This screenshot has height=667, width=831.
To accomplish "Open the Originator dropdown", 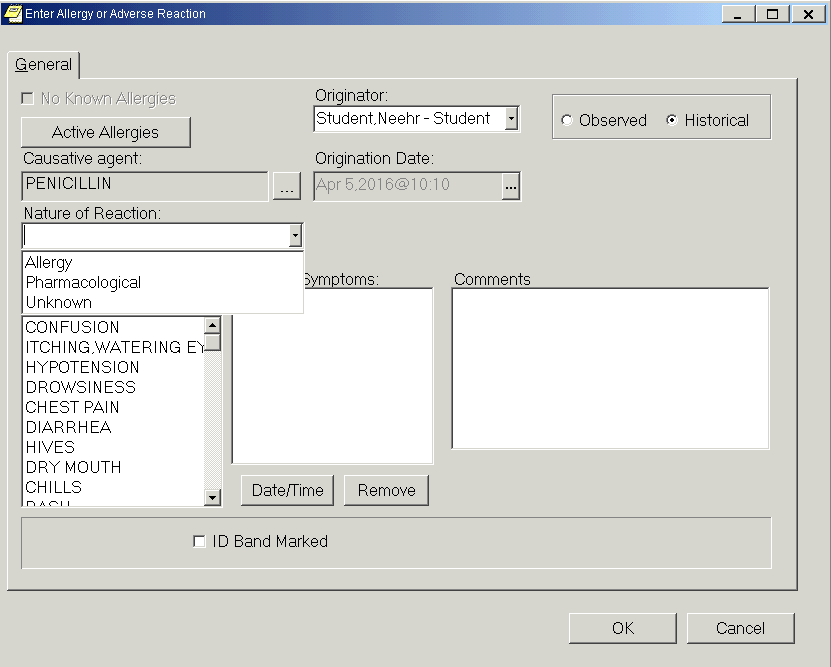I will tap(513, 118).
